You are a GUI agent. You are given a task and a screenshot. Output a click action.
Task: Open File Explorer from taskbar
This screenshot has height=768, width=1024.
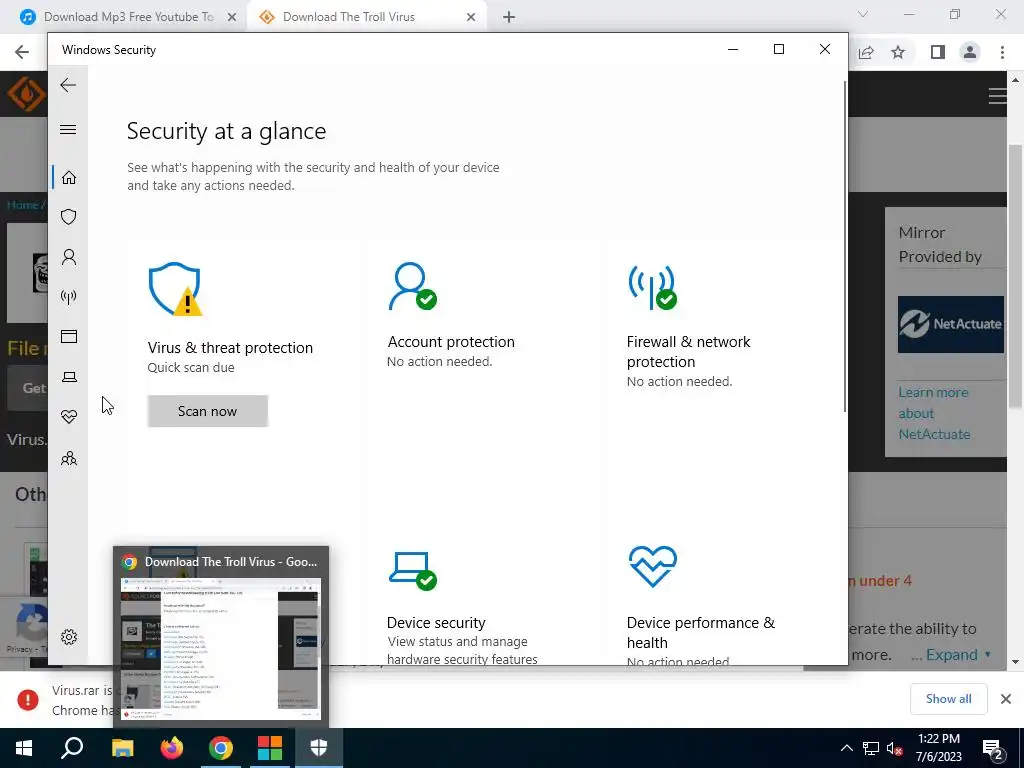(122, 748)
